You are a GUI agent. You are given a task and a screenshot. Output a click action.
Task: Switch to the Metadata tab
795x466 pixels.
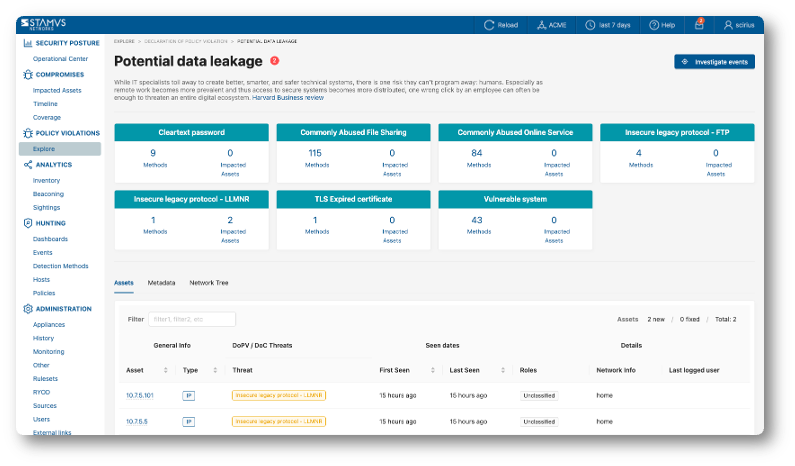tap(161, 283)
